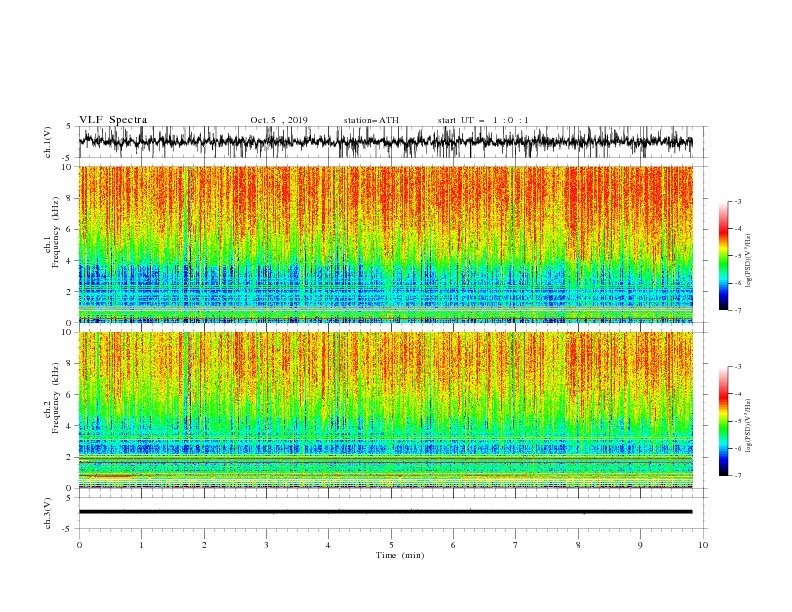This screenshot has width=792, height=612.
Task: Click the ch.2 colorbar "log(PSD)(V²/Hz)" label
Action: click(748, 426)
